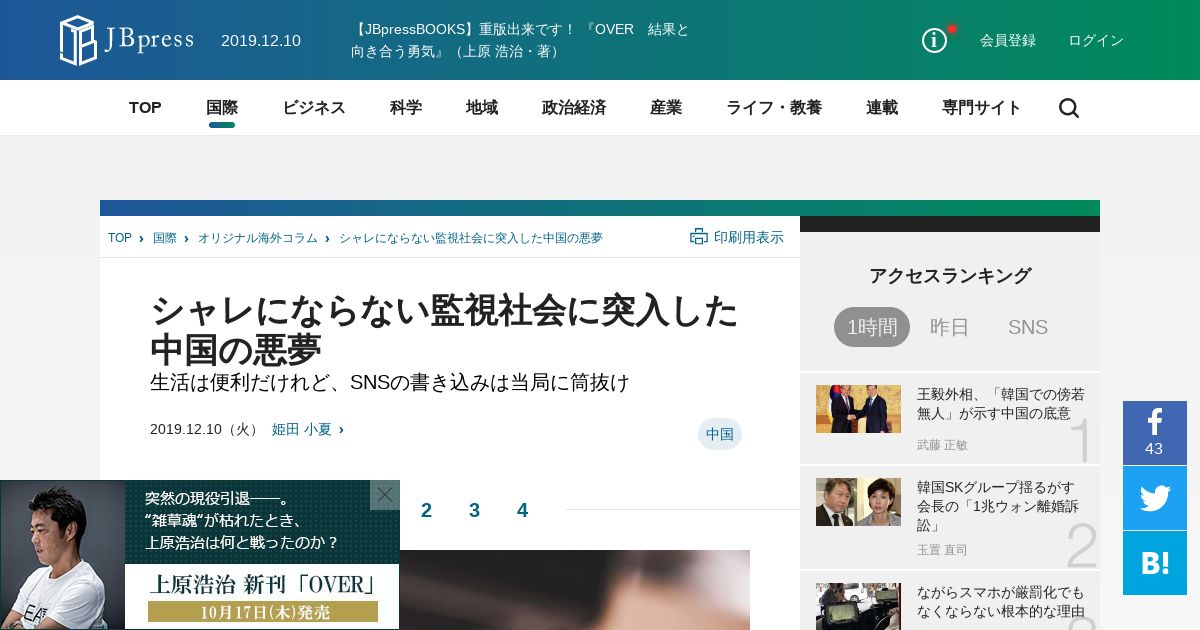1200x630 pixels.
Task: Open the information notice icon
Action: [934, 40]
